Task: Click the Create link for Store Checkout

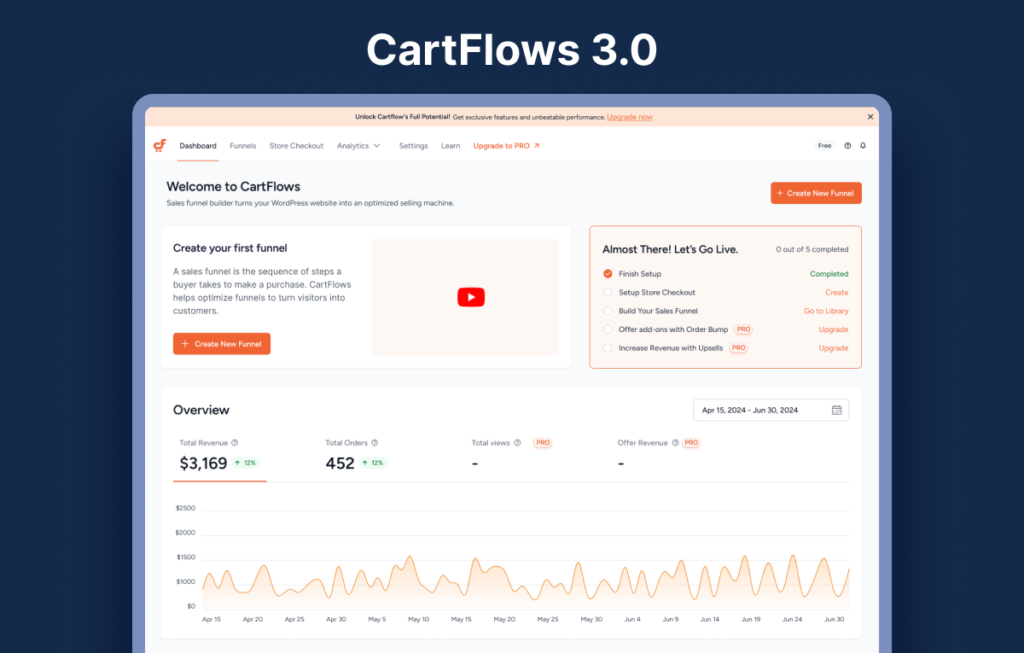Action: (837, 293)
